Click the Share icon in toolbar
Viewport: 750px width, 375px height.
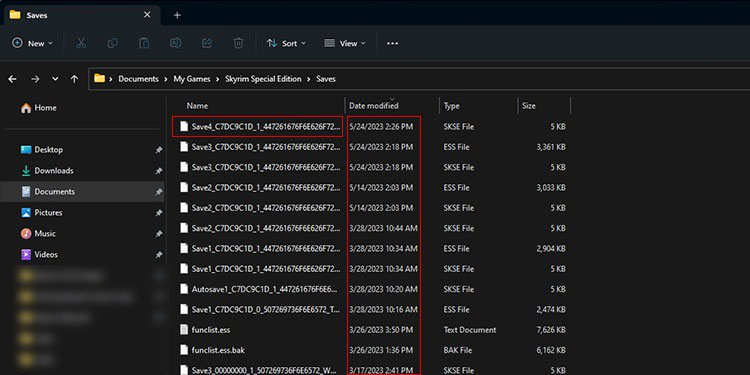click(207, 43)
